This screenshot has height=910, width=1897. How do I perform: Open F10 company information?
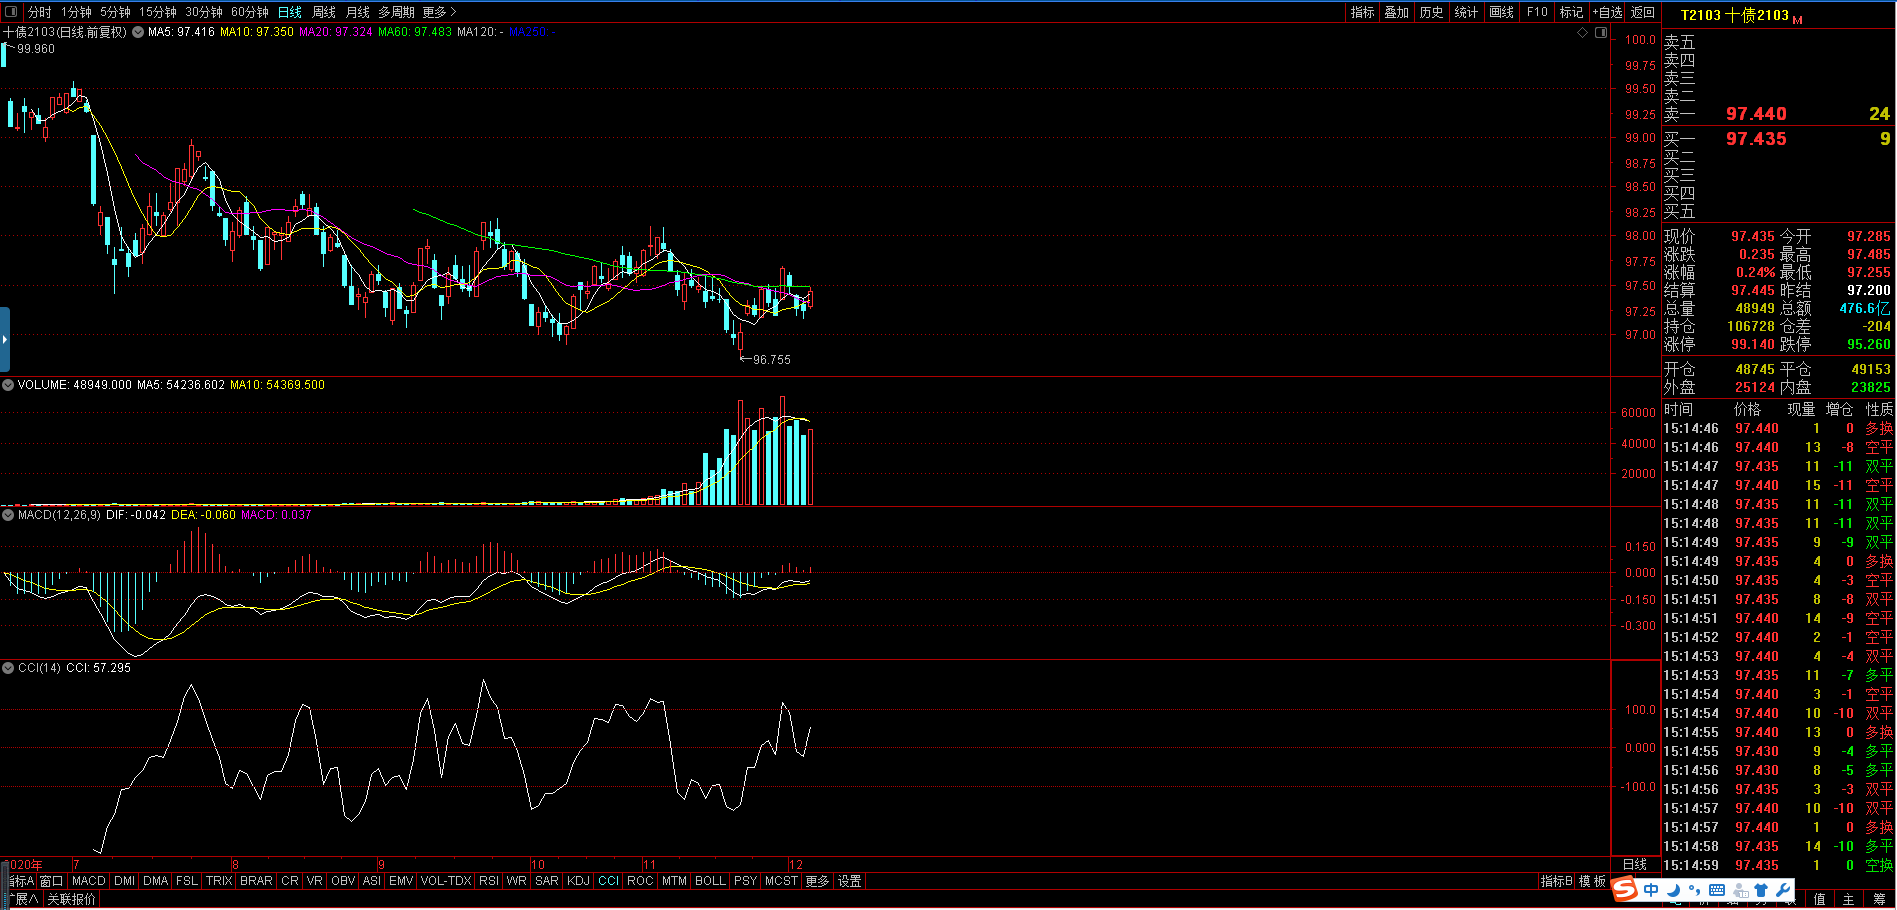point(1537,12)
